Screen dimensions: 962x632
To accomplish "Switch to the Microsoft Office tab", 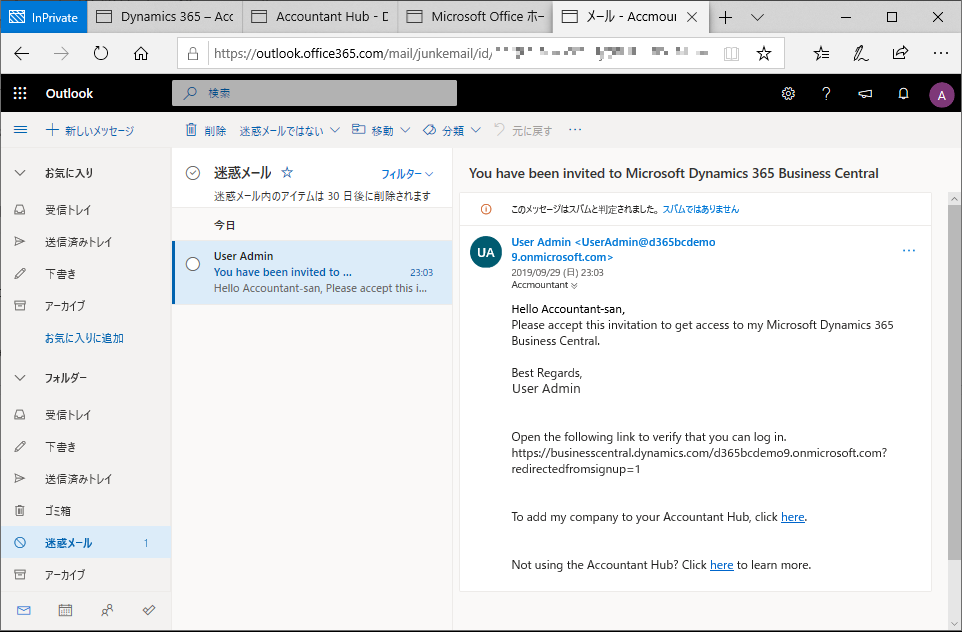I will point(475,17).
